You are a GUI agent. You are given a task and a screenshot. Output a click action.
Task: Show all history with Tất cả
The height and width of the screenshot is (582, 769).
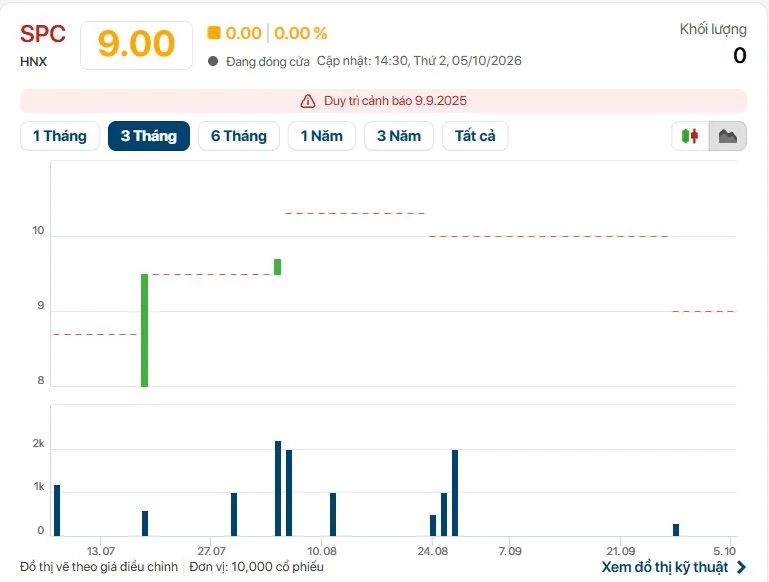coord(475,136)
